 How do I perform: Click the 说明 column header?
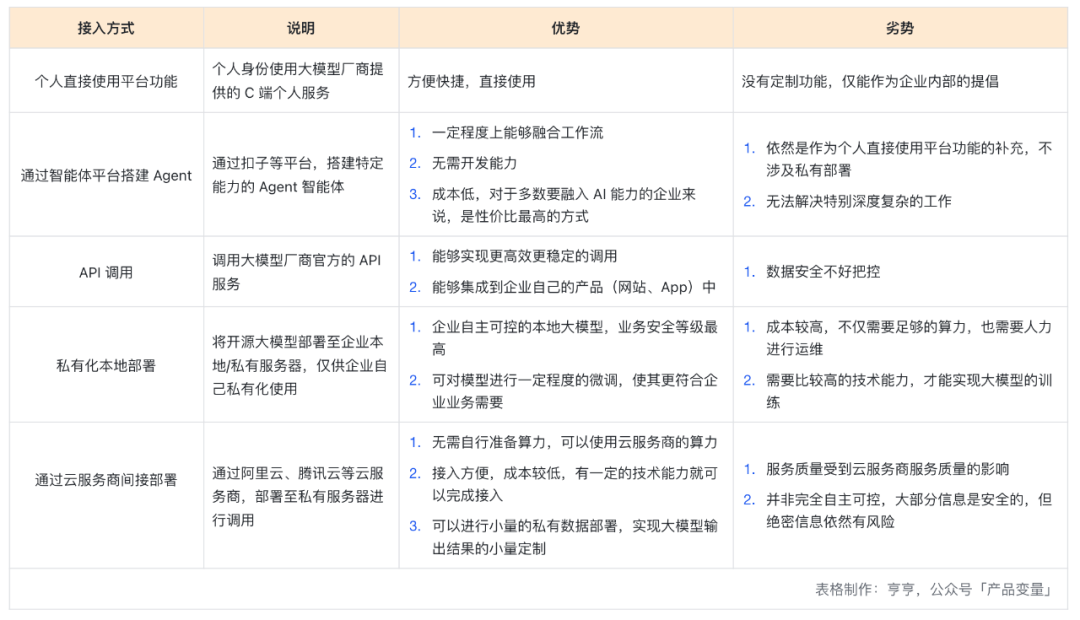click(300, 28)
